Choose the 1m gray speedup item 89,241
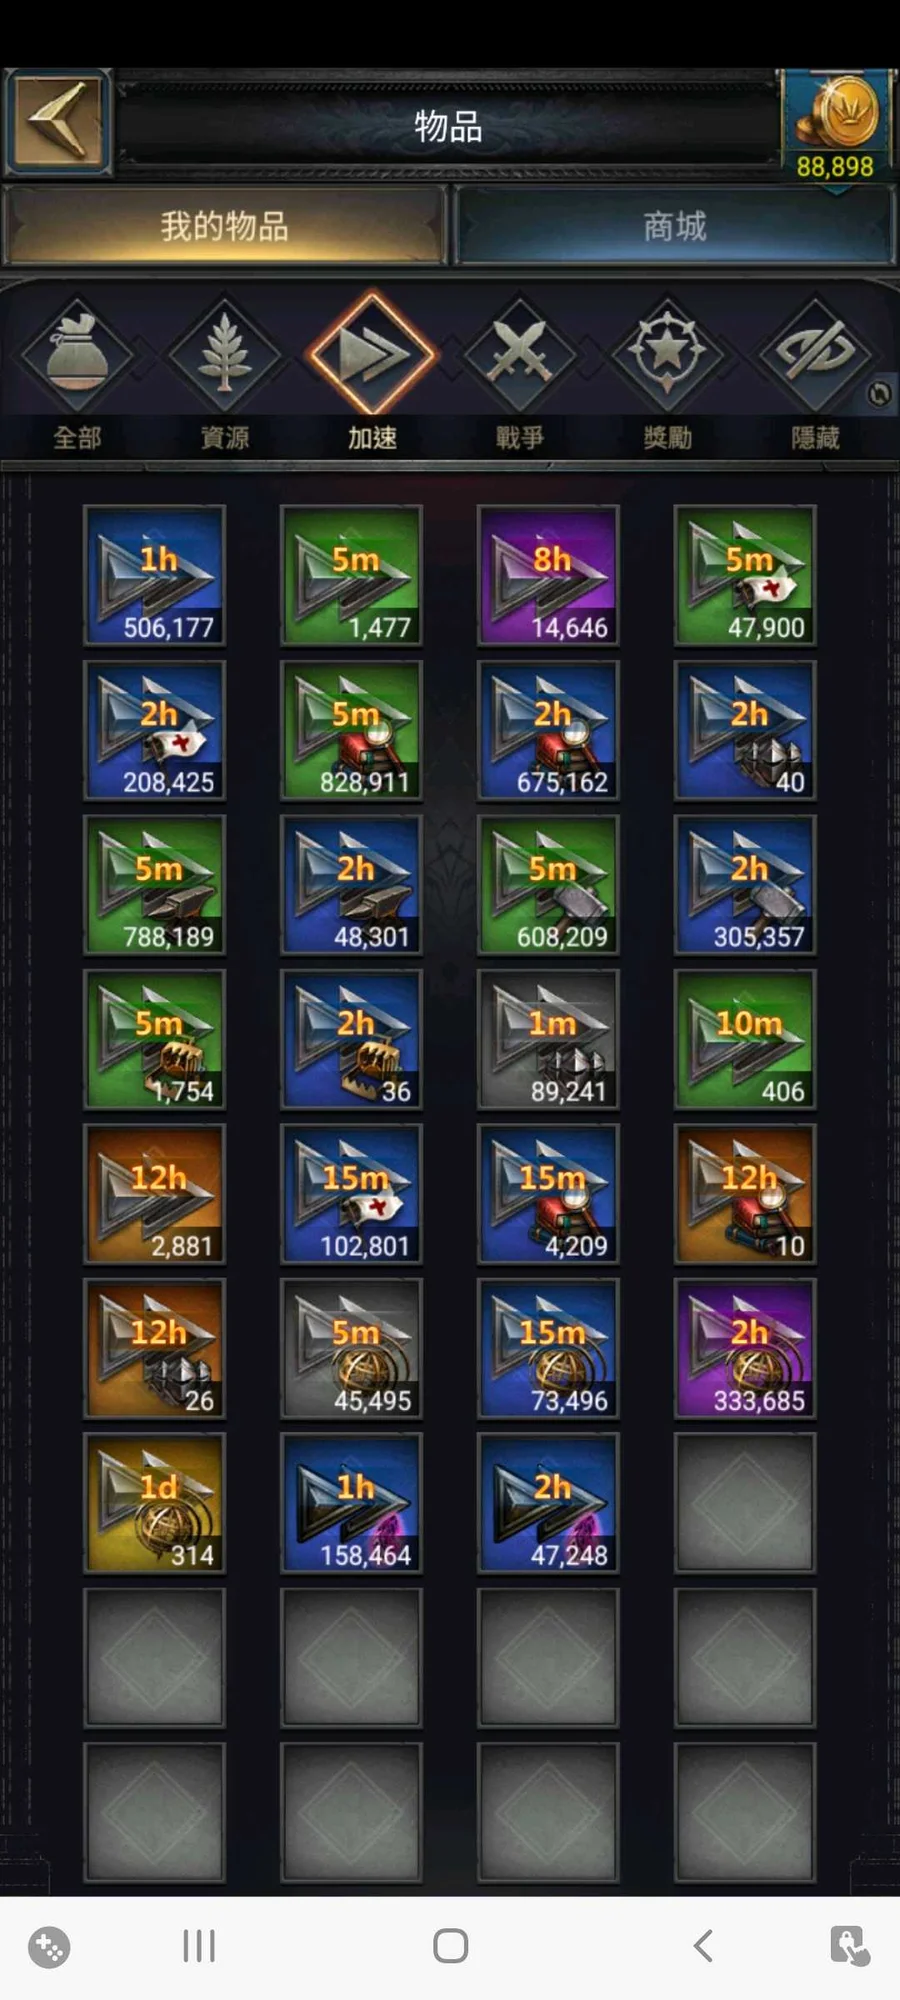Image resolution: width=900 pixels, height=2000 pixels. pos(548,1040)
